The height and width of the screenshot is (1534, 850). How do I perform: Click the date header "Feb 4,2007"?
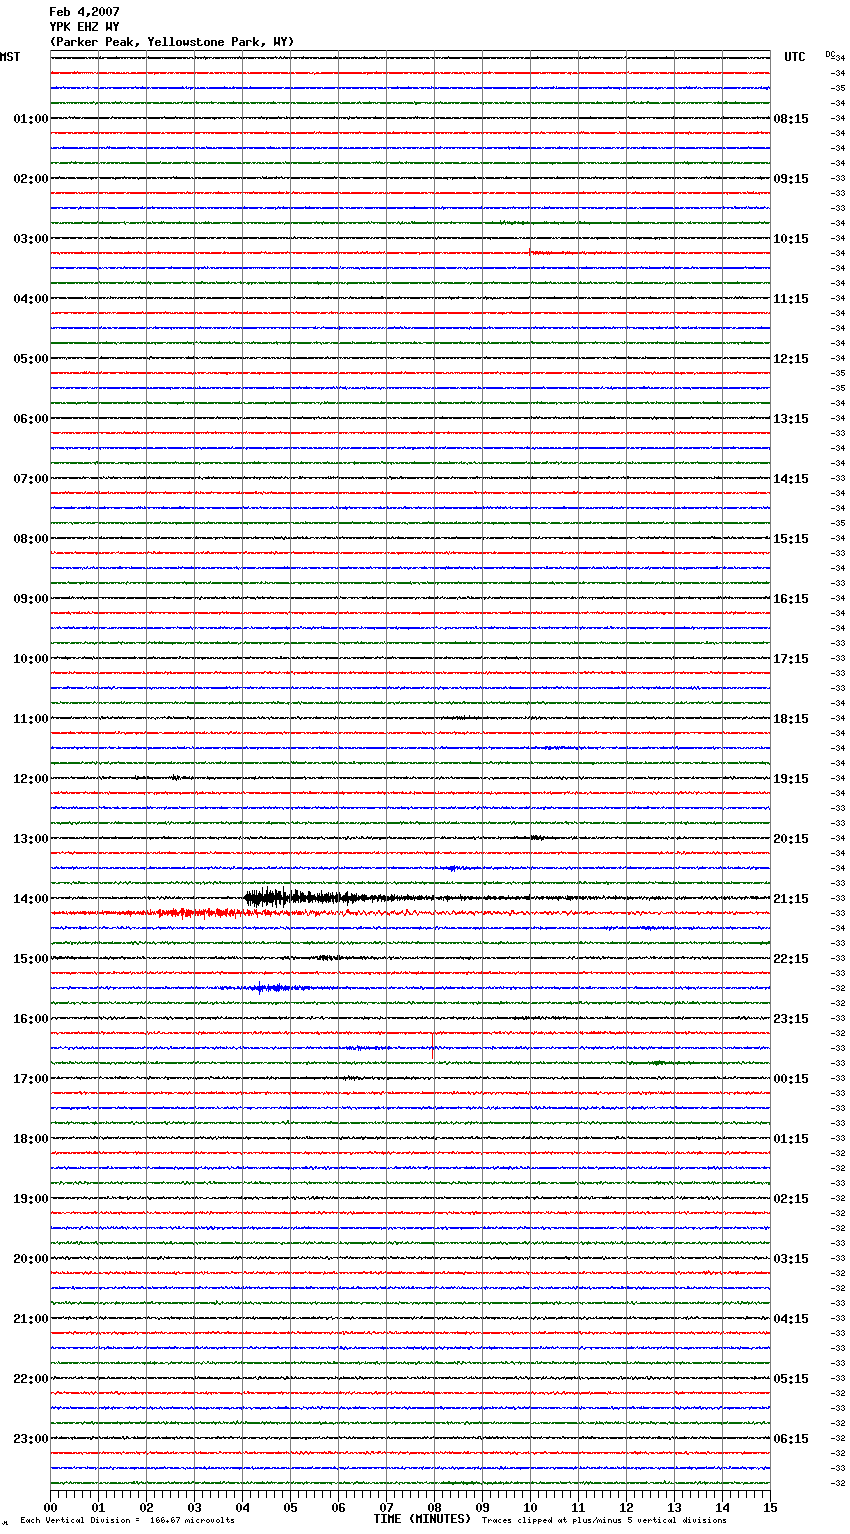coord(84,12)
